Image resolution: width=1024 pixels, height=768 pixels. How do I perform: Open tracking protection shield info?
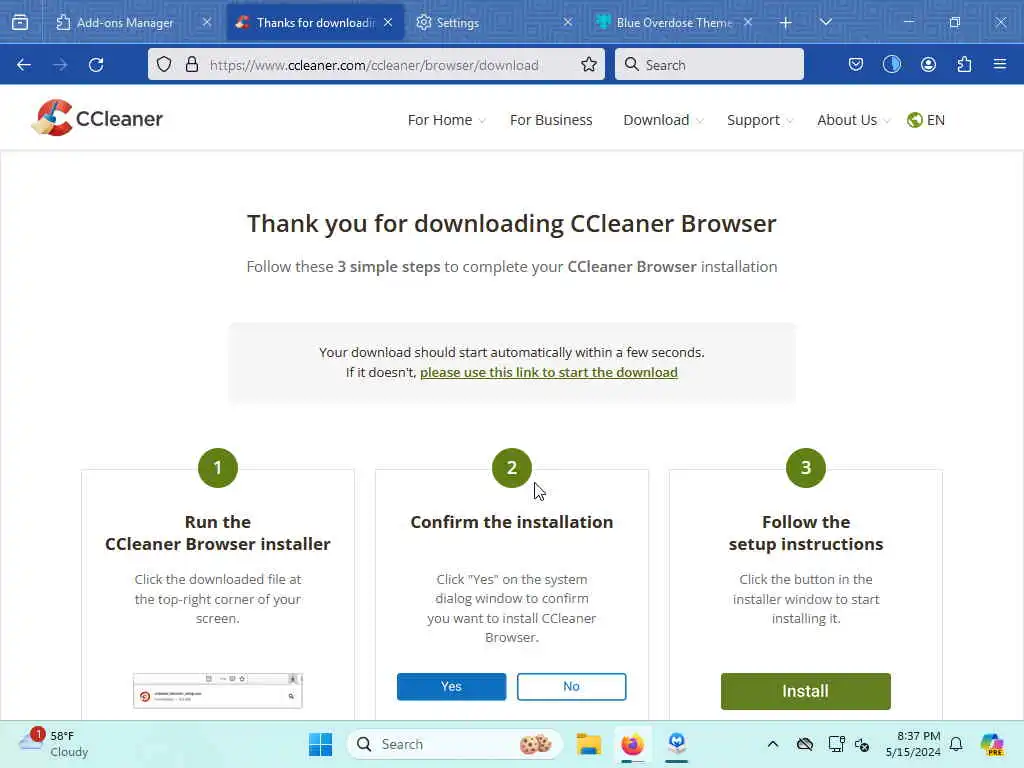pyautogui.click(x=164, y=65)
